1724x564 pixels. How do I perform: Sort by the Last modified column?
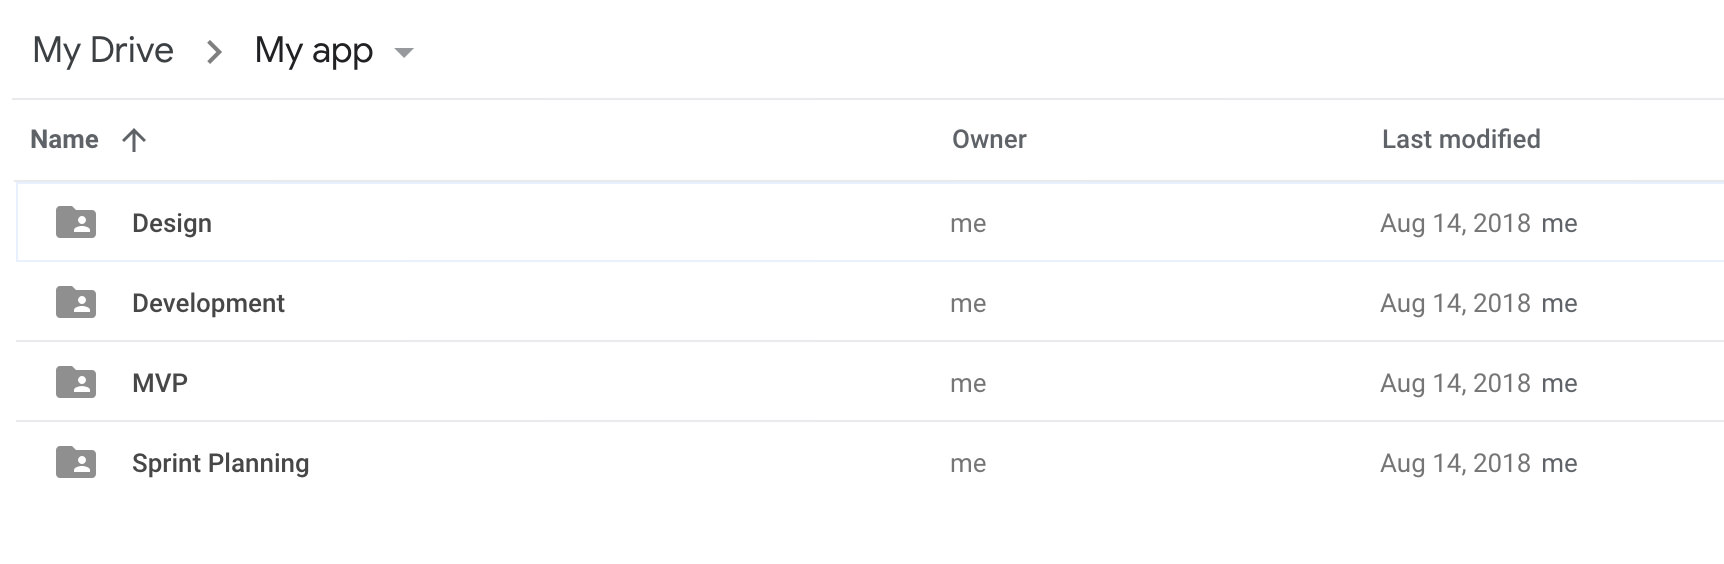tap(1461, 139)
